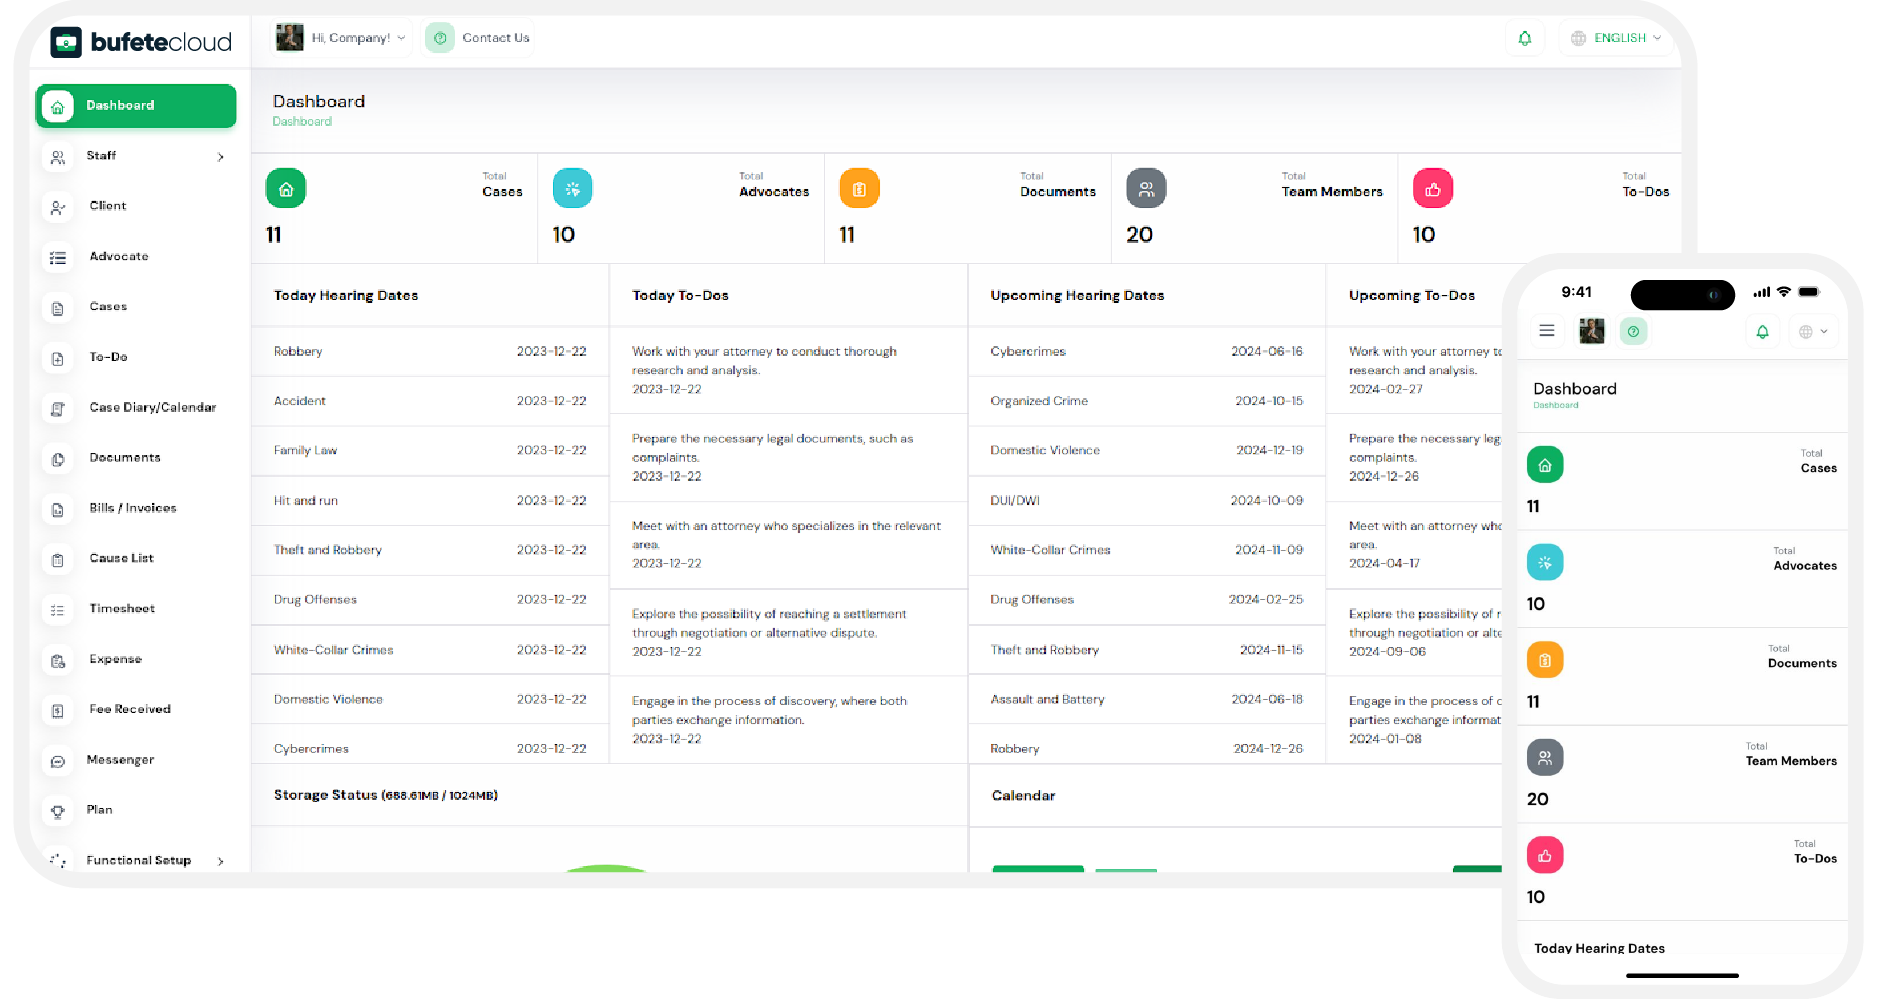The height and width of the screenshot is (1001, 1877).
Task: Open Case Diary/Calendar page
Action: tap(153, 408)
